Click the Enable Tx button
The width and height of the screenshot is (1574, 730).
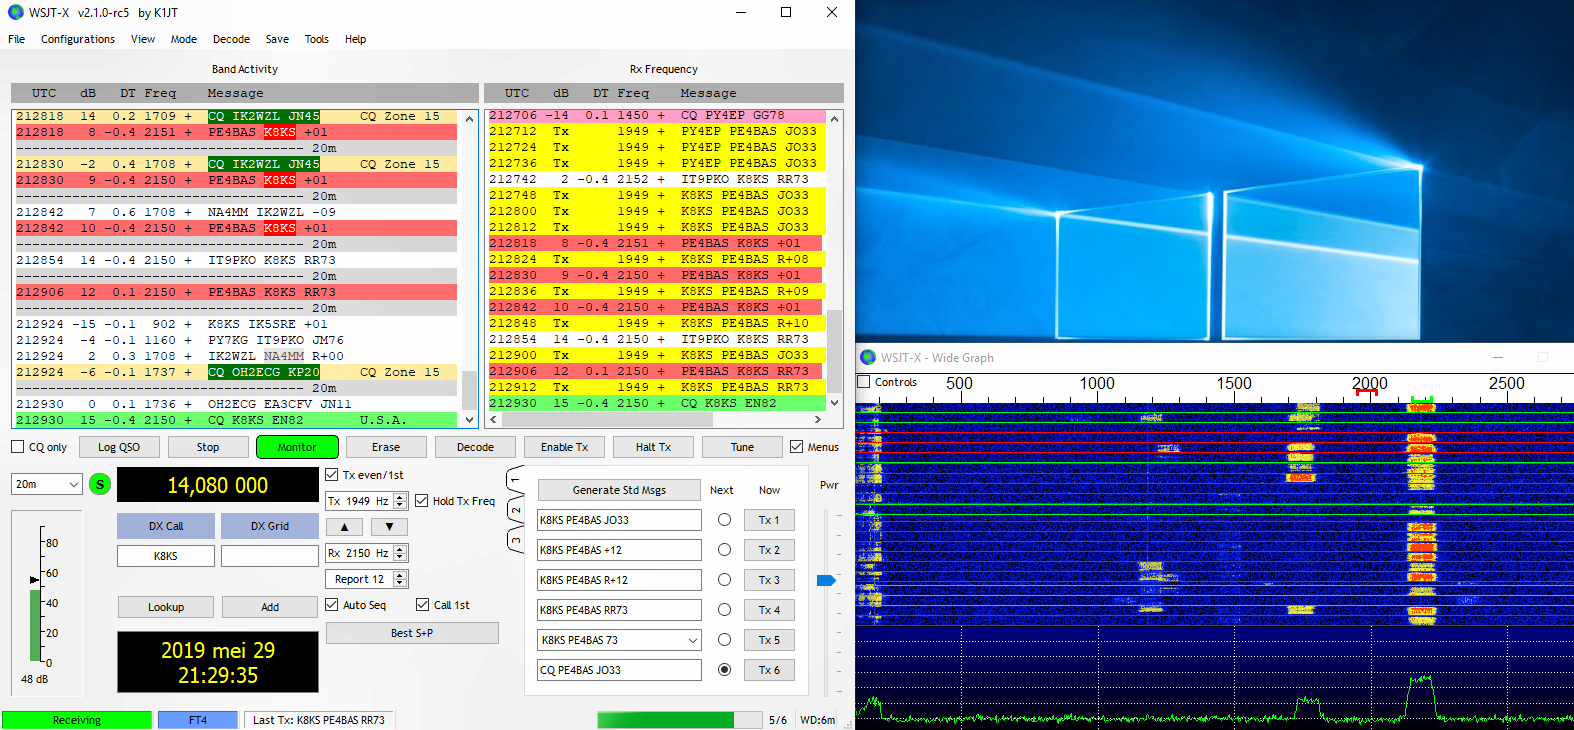pos(564,447)
